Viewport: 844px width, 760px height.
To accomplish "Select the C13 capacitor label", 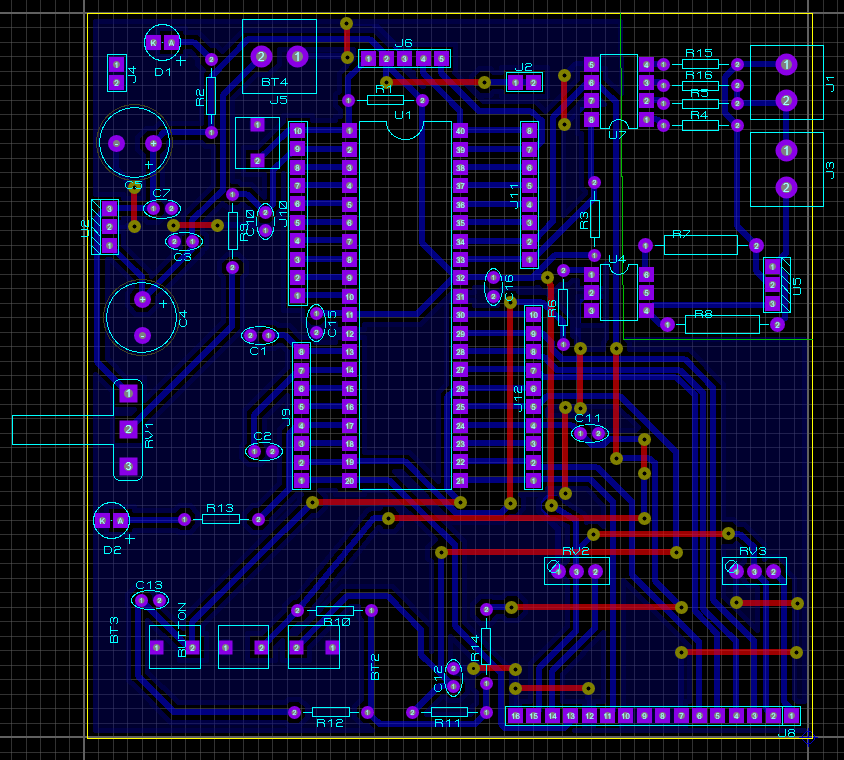I will pyautogui.click(x=149, y=585).
